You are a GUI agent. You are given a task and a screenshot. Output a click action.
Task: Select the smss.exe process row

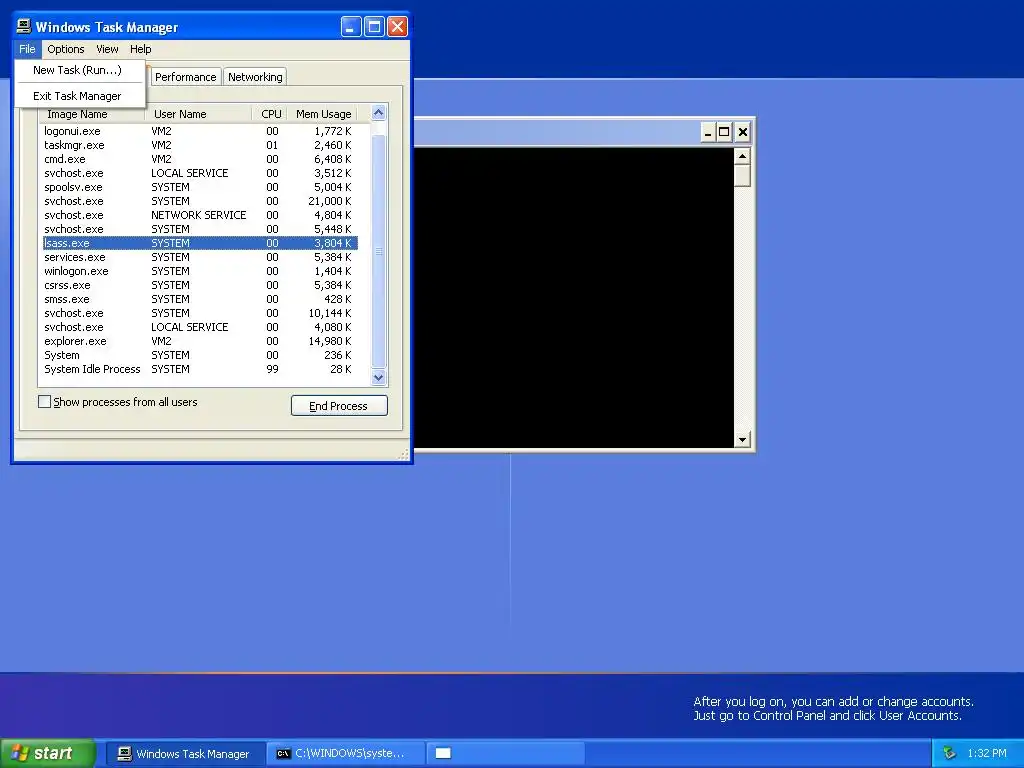tap(199, 299)
